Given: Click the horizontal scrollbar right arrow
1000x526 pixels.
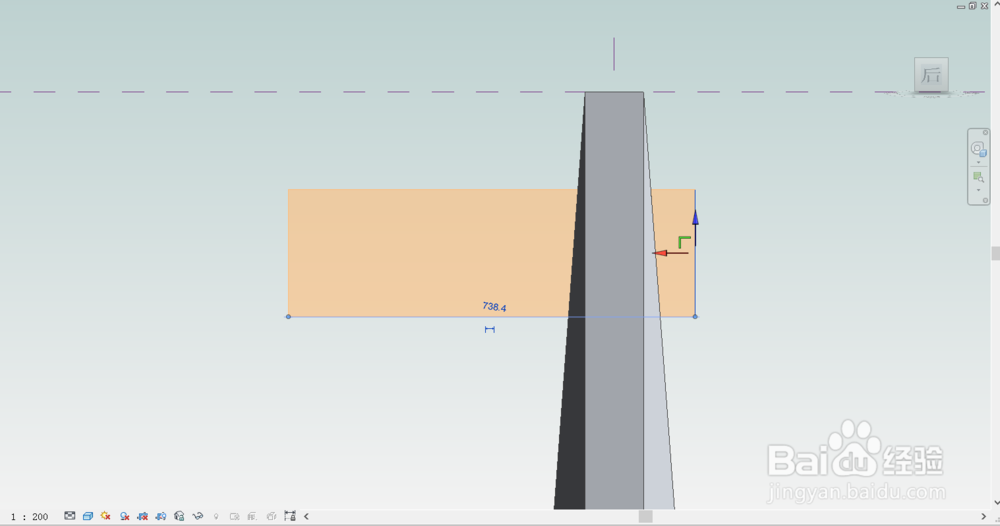Looking at the screenshot, I should (983, 516).
